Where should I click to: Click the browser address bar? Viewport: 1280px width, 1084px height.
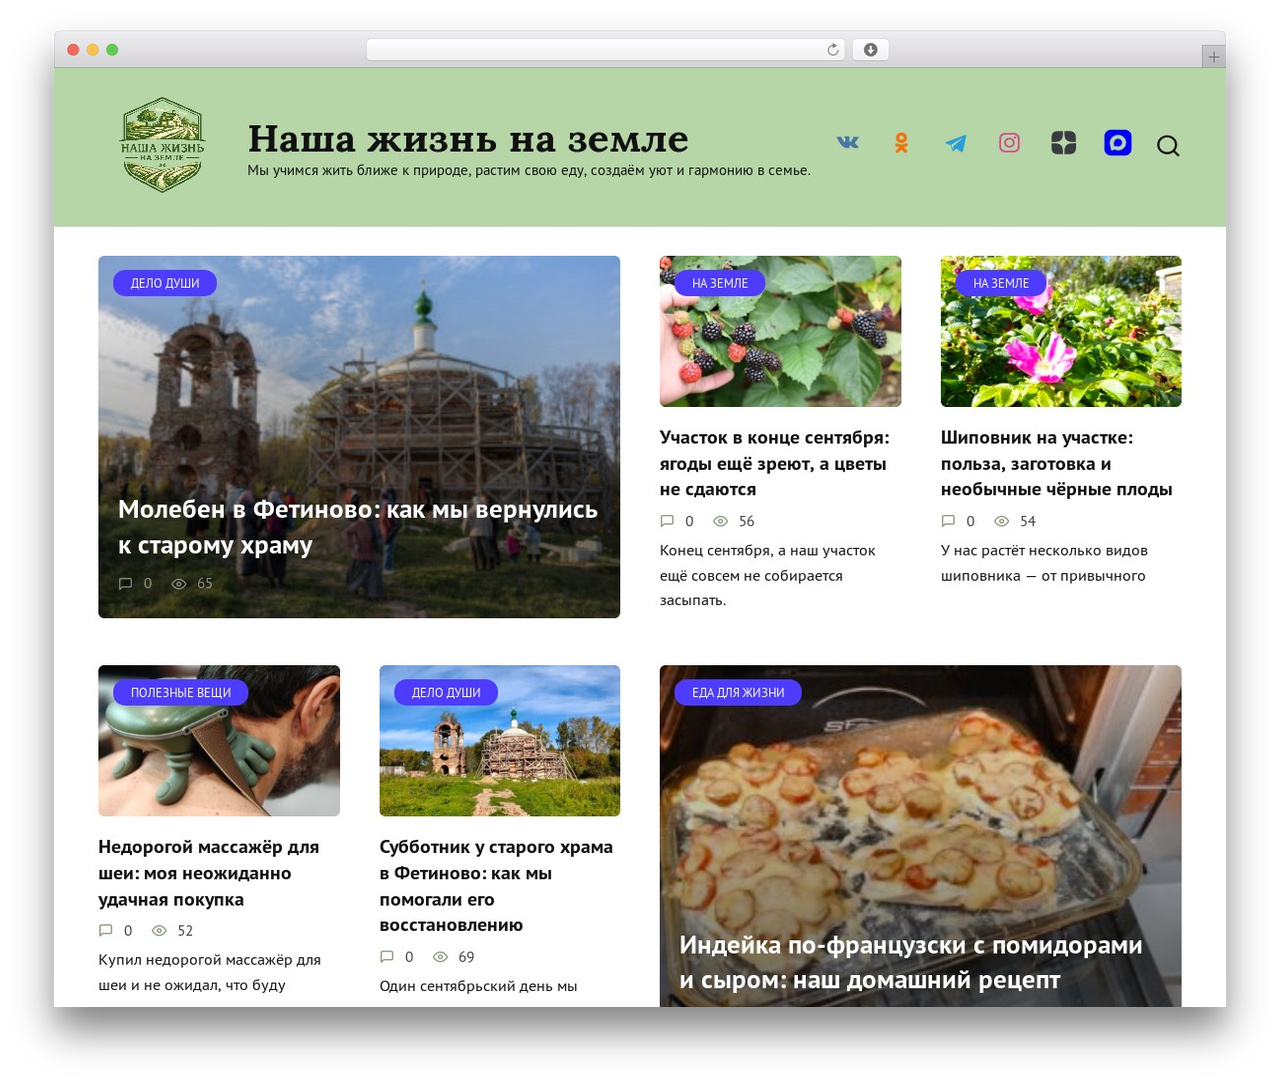coord(606,50)
